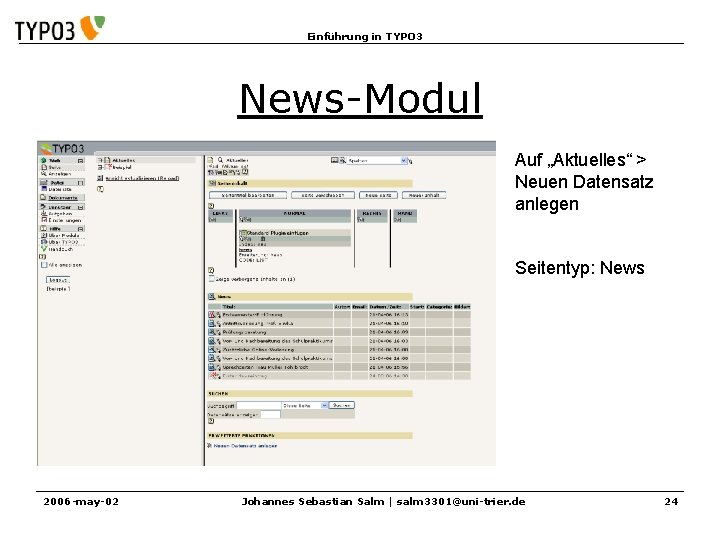
Task: Click the Standard Plugin content element icon
Action: tap(243, 233)
